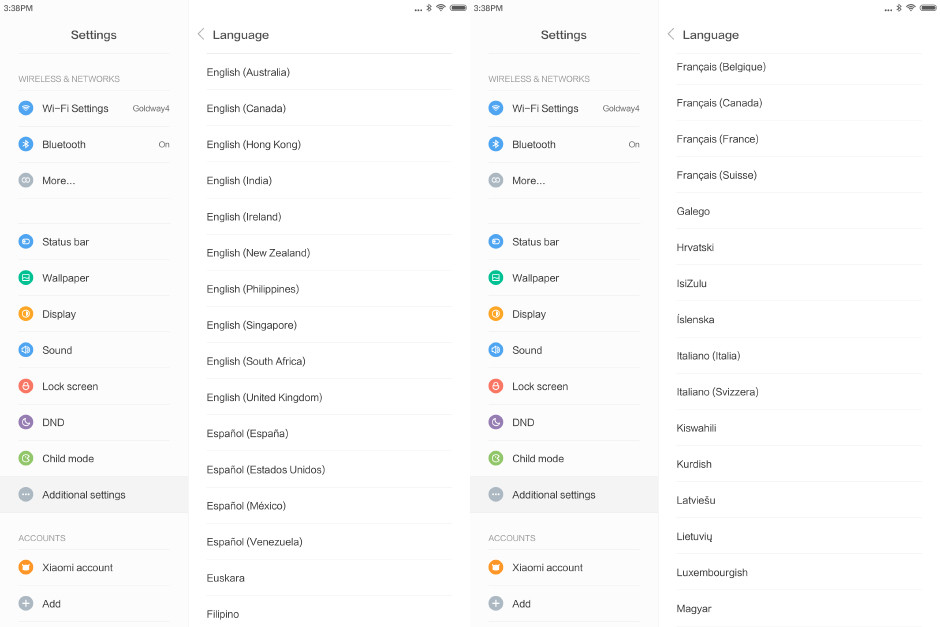Click the Xiaomi account icon in the left pane
940x627 pixels.
[x=26, y=567]
